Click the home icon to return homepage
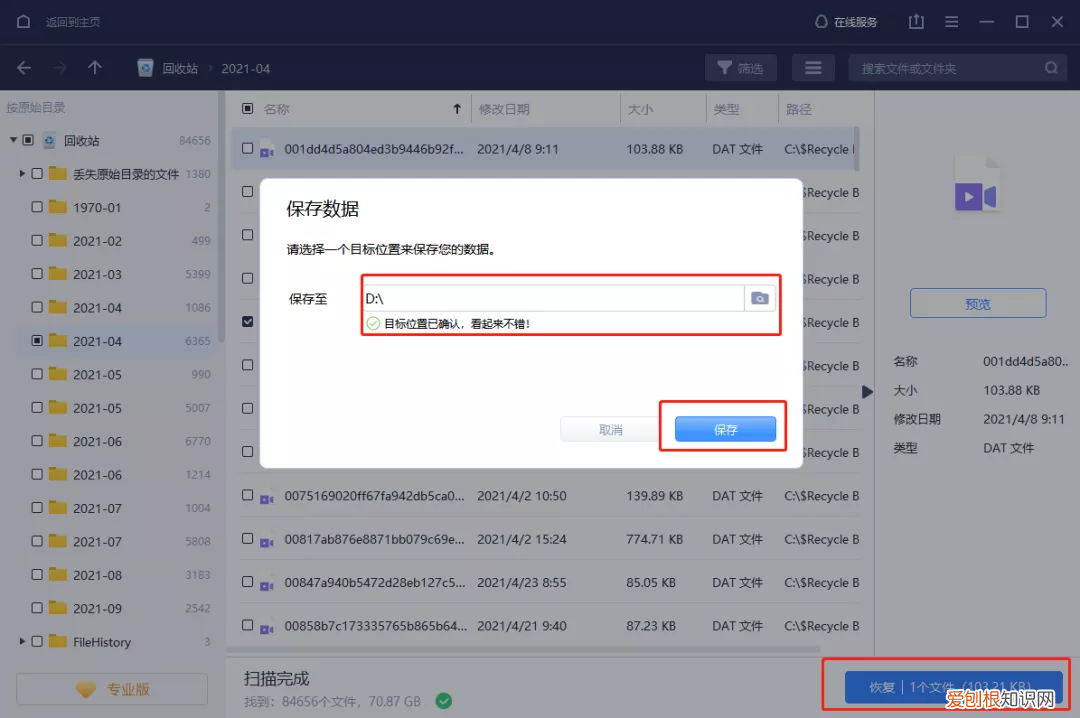Screen dimensions: 1080x718 point(22,20)
